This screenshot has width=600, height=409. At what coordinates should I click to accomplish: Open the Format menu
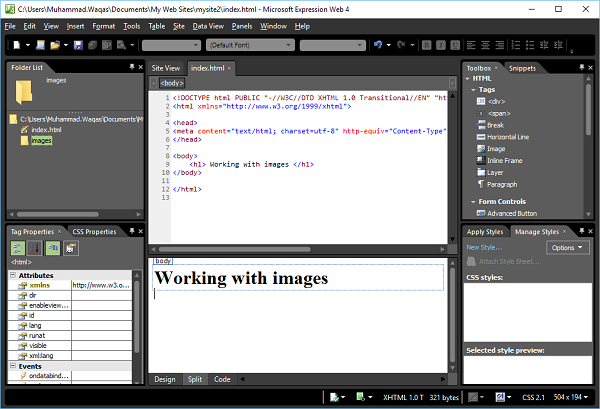[103, 25]
